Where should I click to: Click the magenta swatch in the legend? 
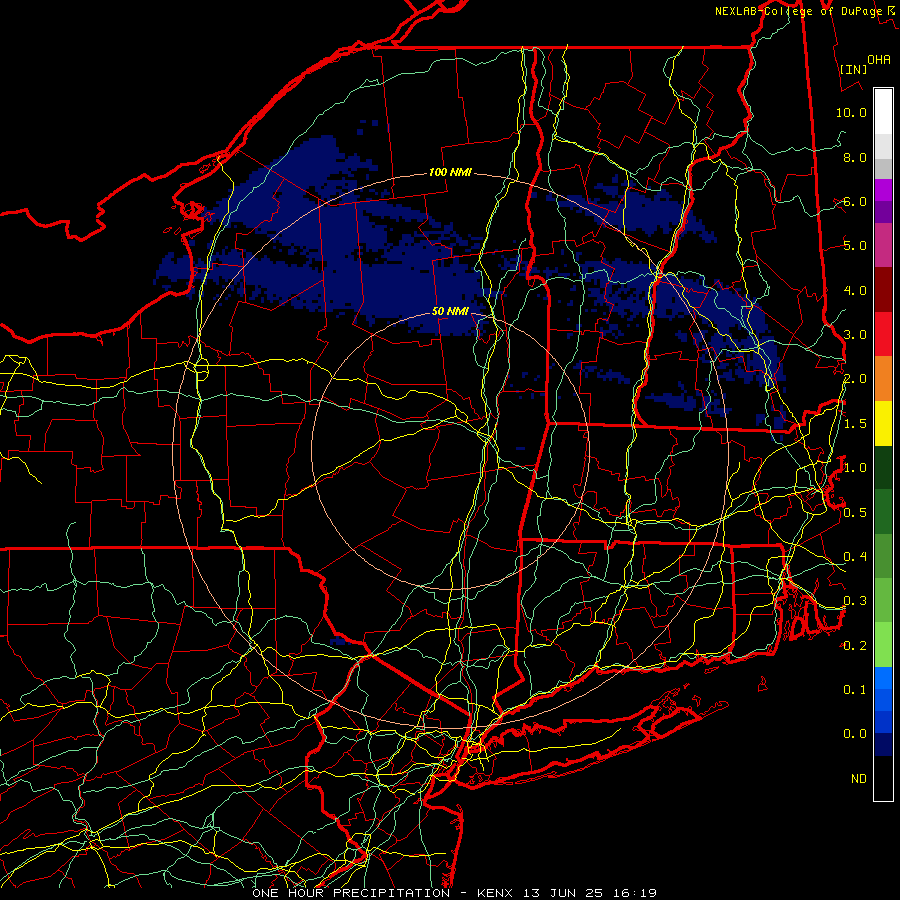[883, 190]
